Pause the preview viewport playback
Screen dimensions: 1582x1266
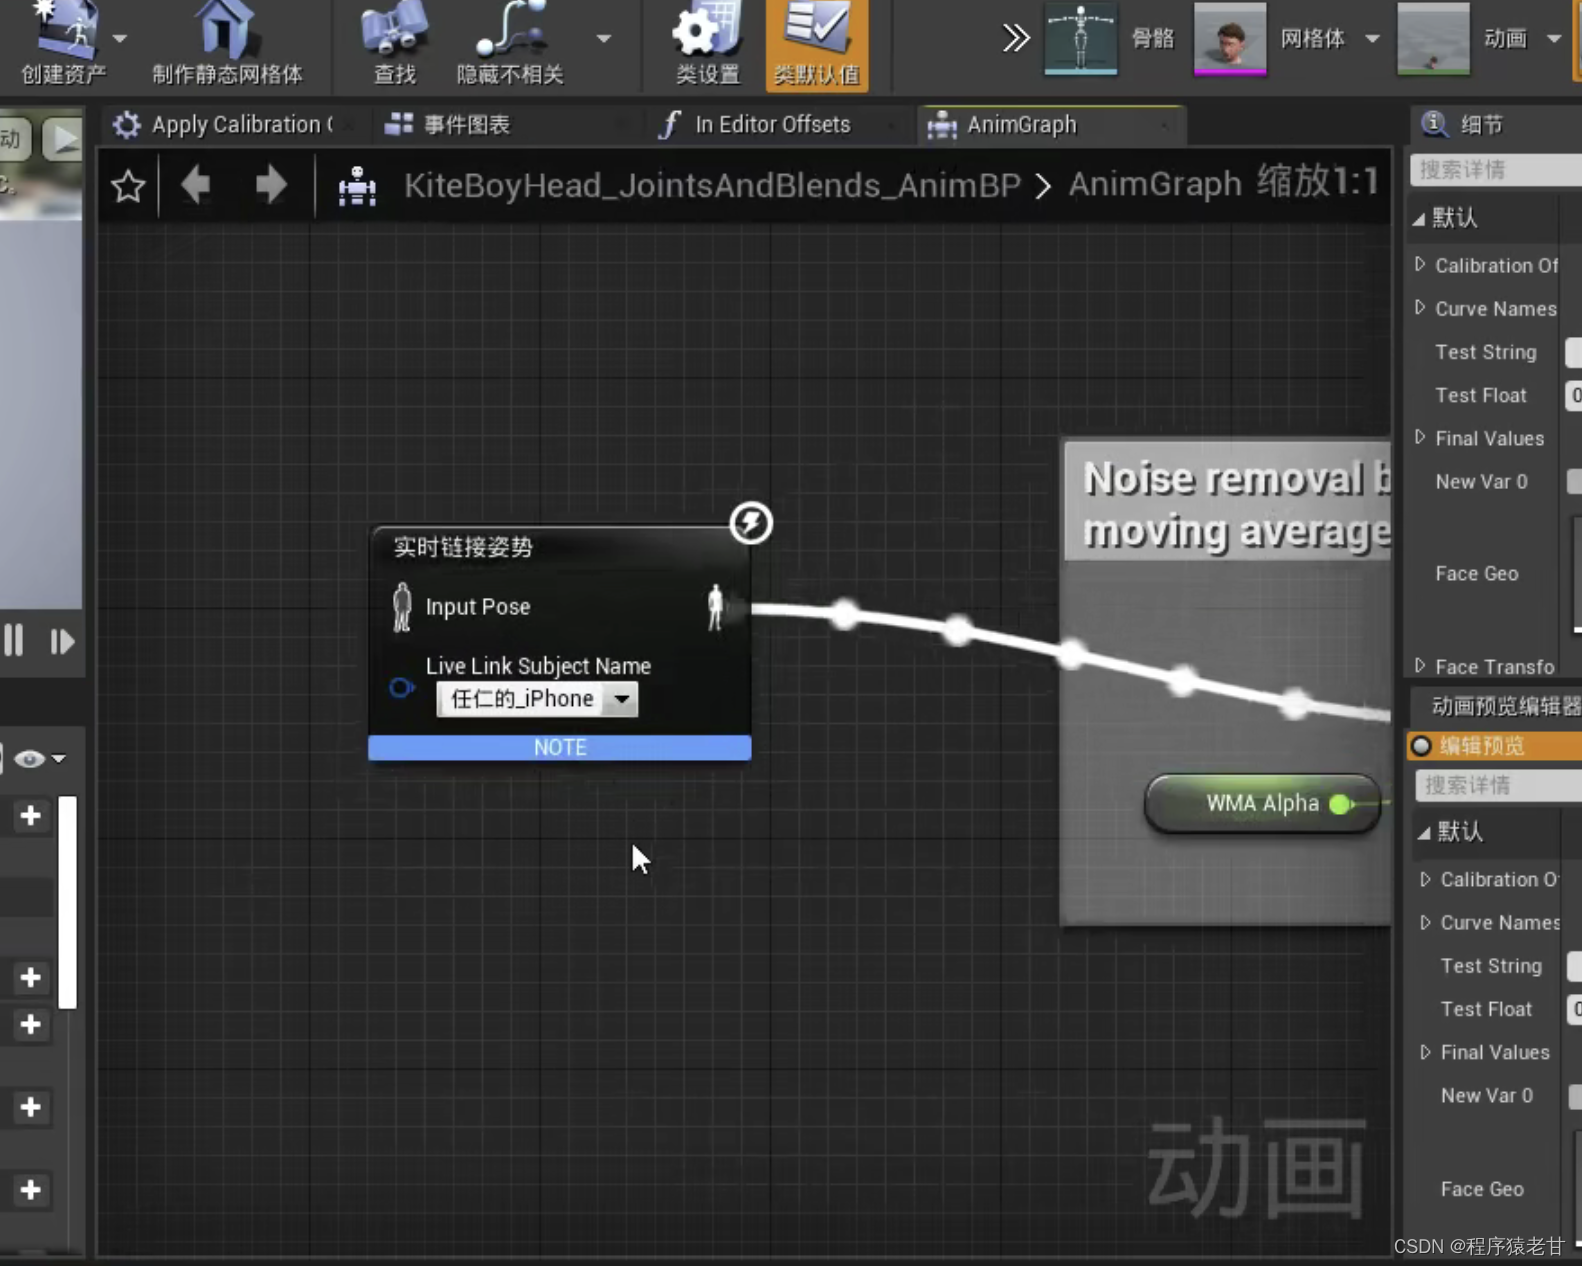click(x=14, y=640)
